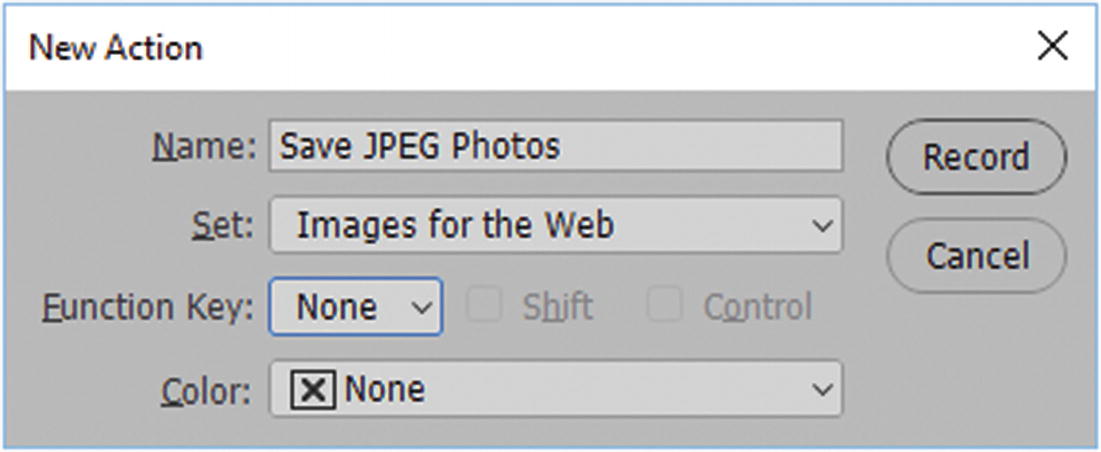The image size is (1101, 452).
Task: Open the Color dropdown menu
Action: (x=555, y=389)
